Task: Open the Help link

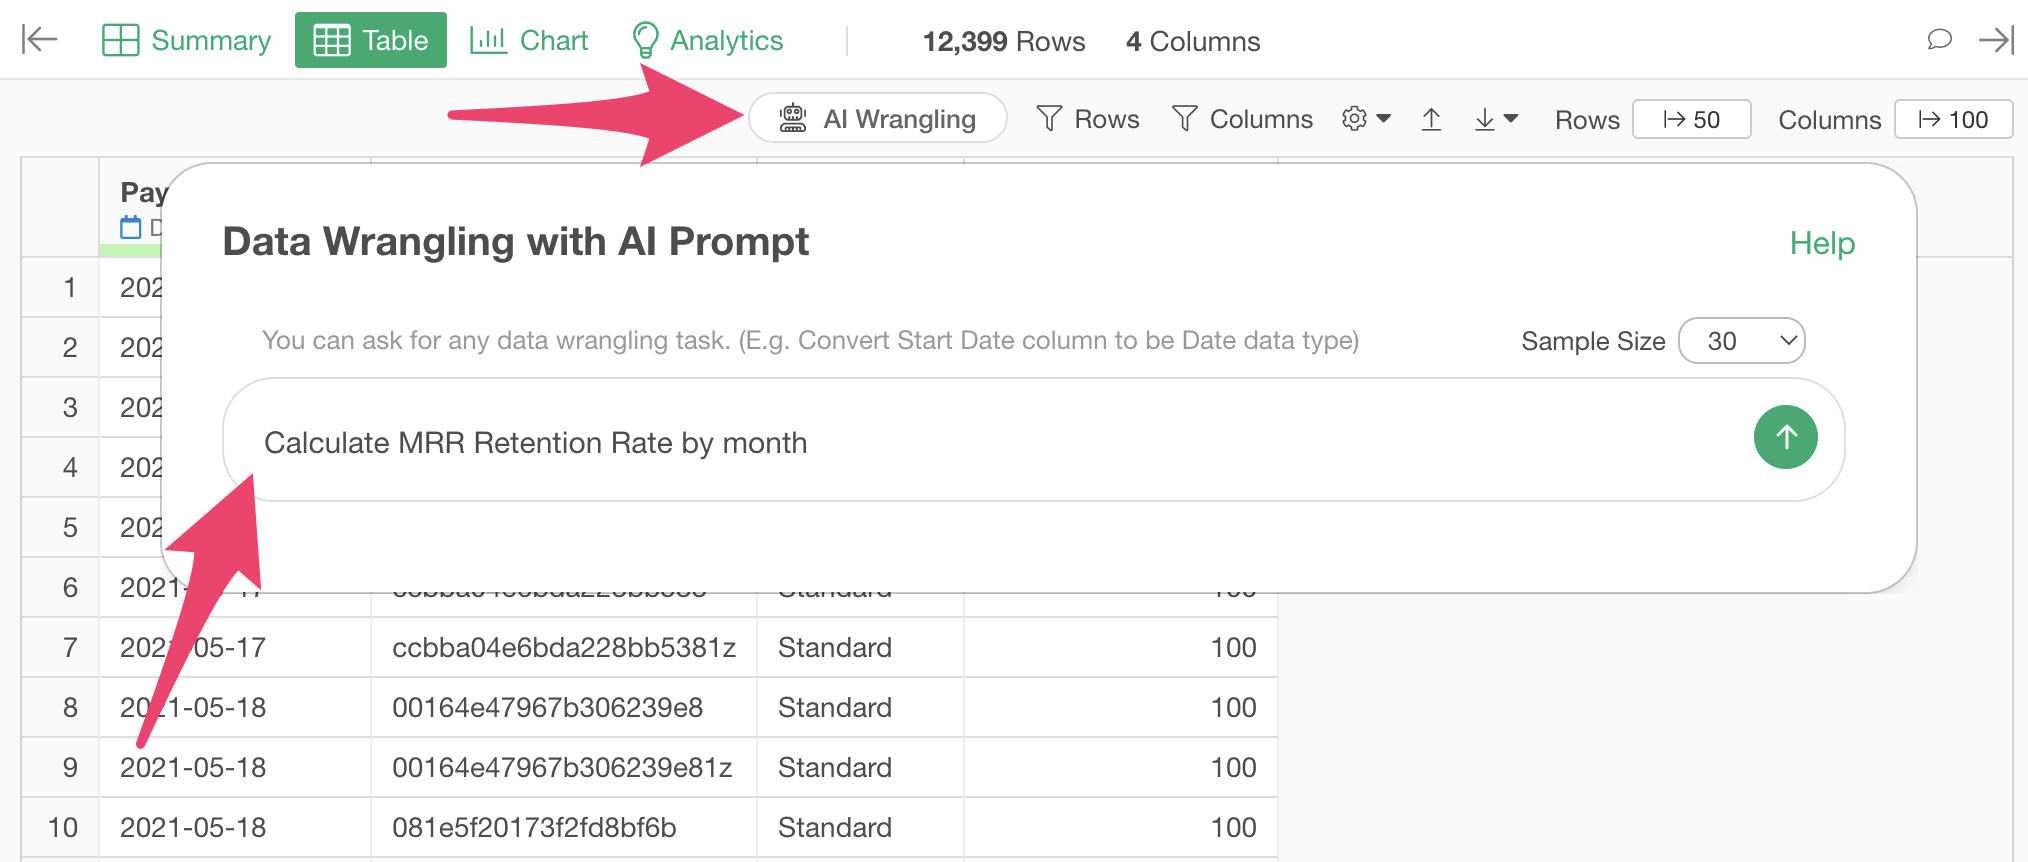Action: (x=1821, y=243)
